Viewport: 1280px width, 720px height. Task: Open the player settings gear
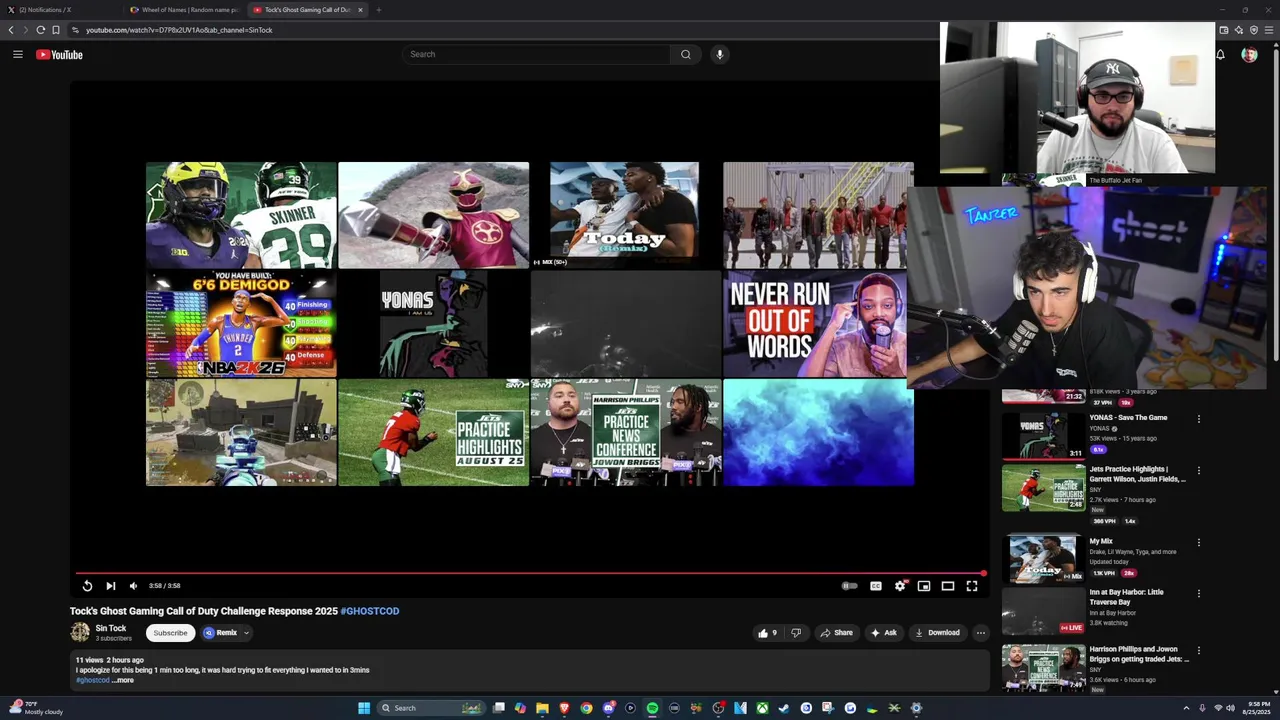point(900,586)
